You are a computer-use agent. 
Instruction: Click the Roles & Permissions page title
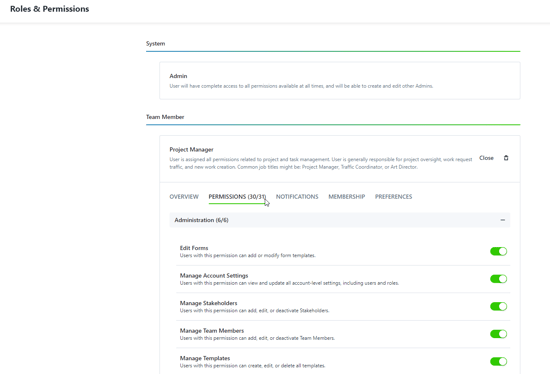click(49, 9)
